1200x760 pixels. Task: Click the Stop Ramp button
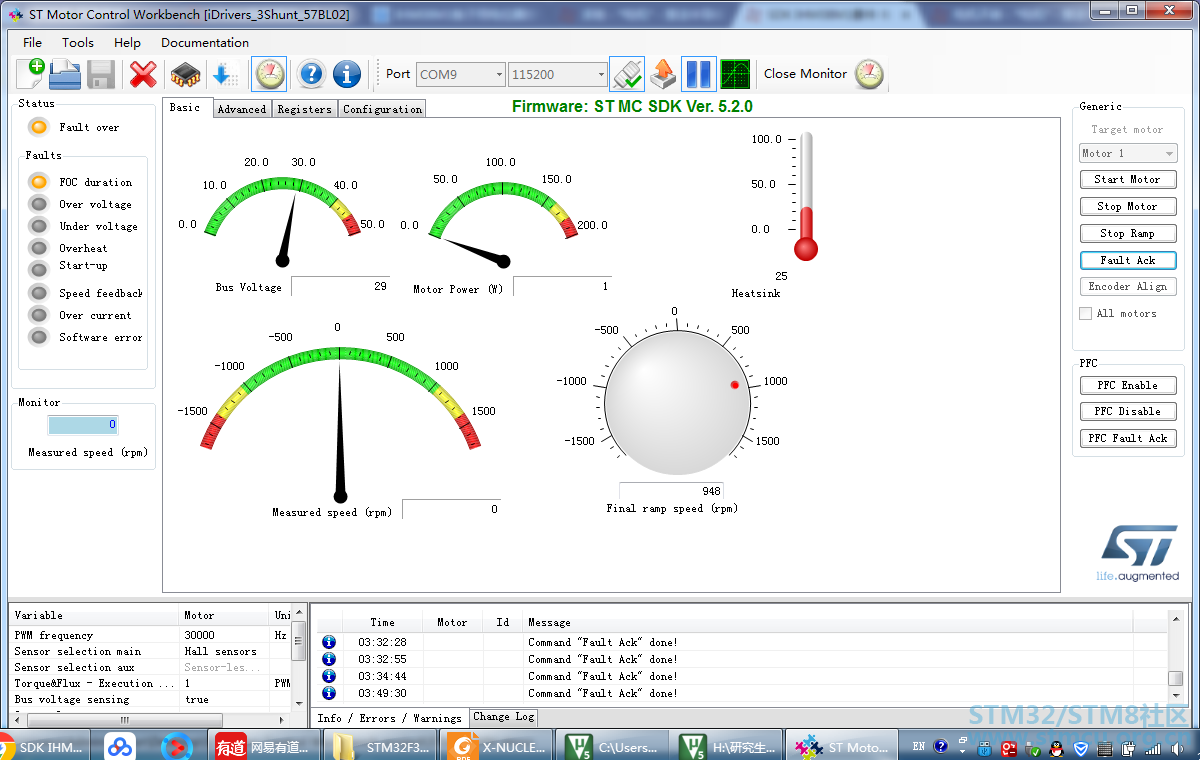[1128, 233]
